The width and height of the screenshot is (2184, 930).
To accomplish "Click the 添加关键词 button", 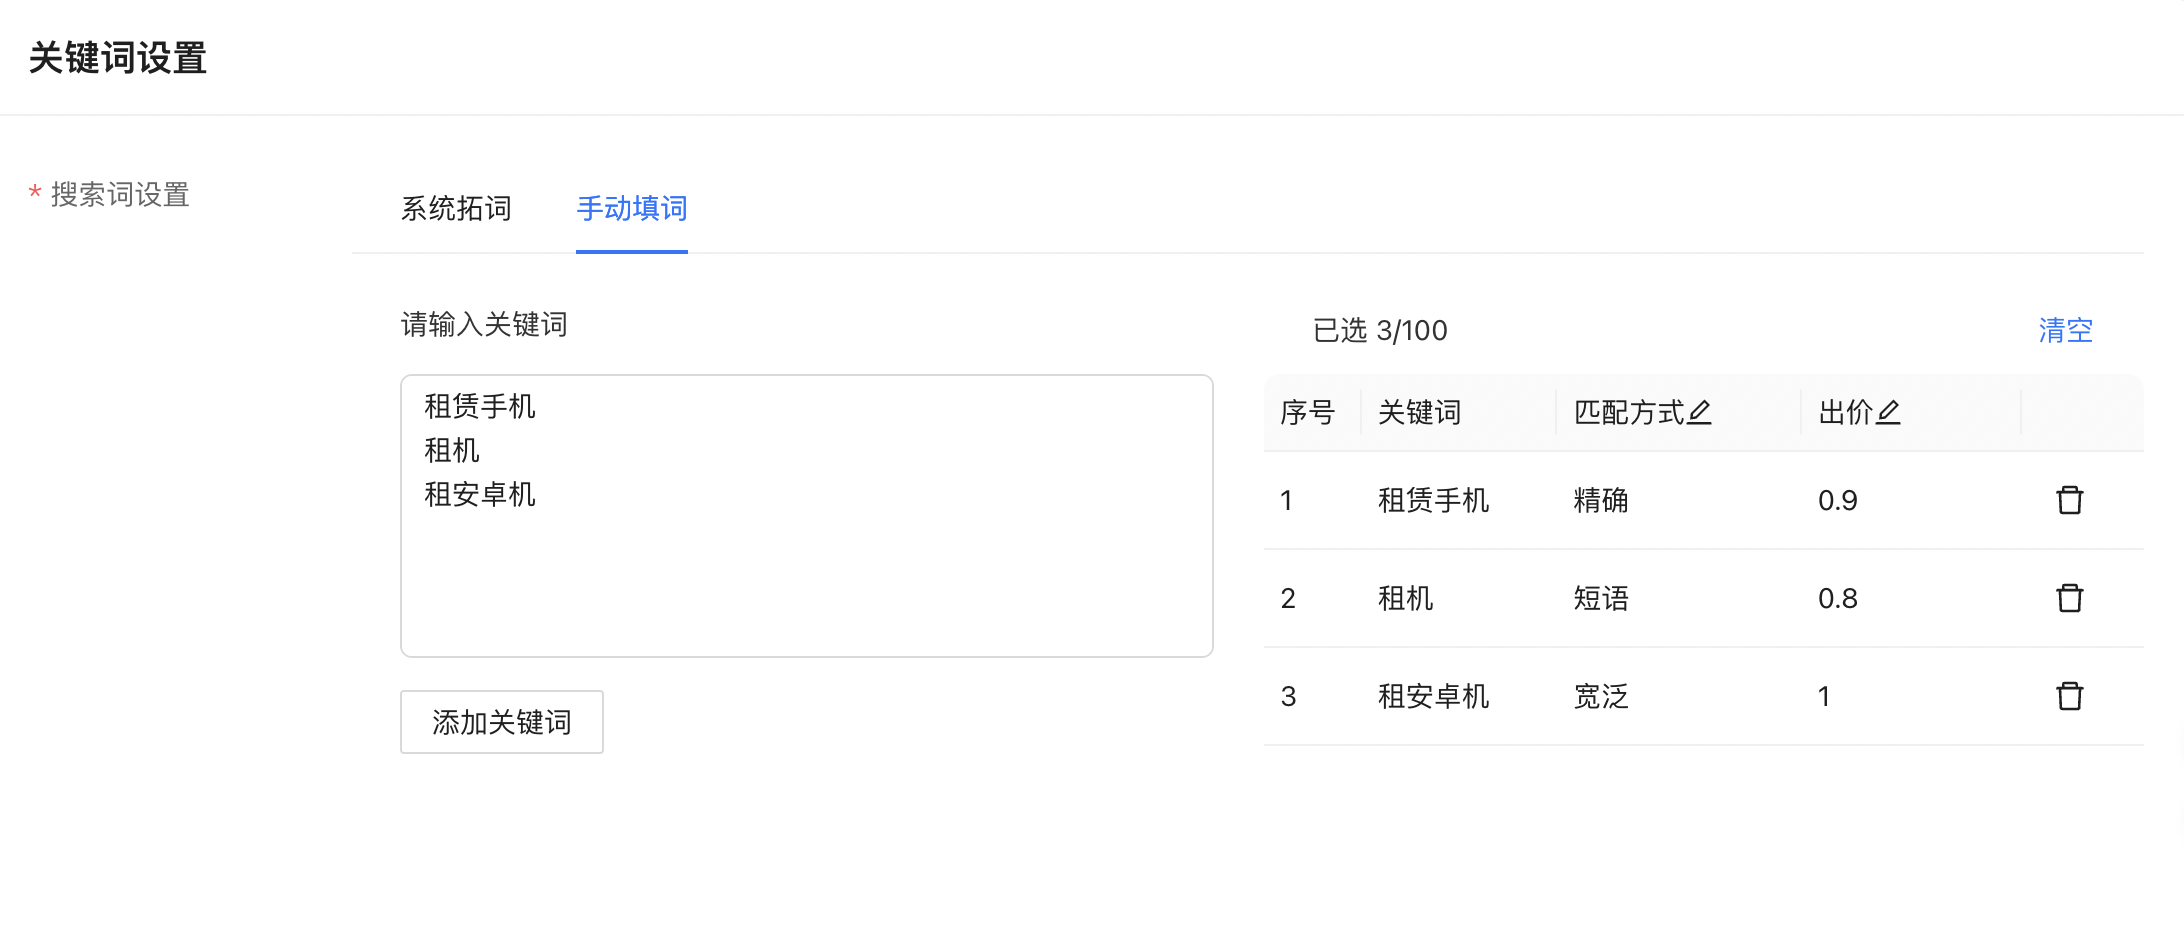I will coord(502,722).
